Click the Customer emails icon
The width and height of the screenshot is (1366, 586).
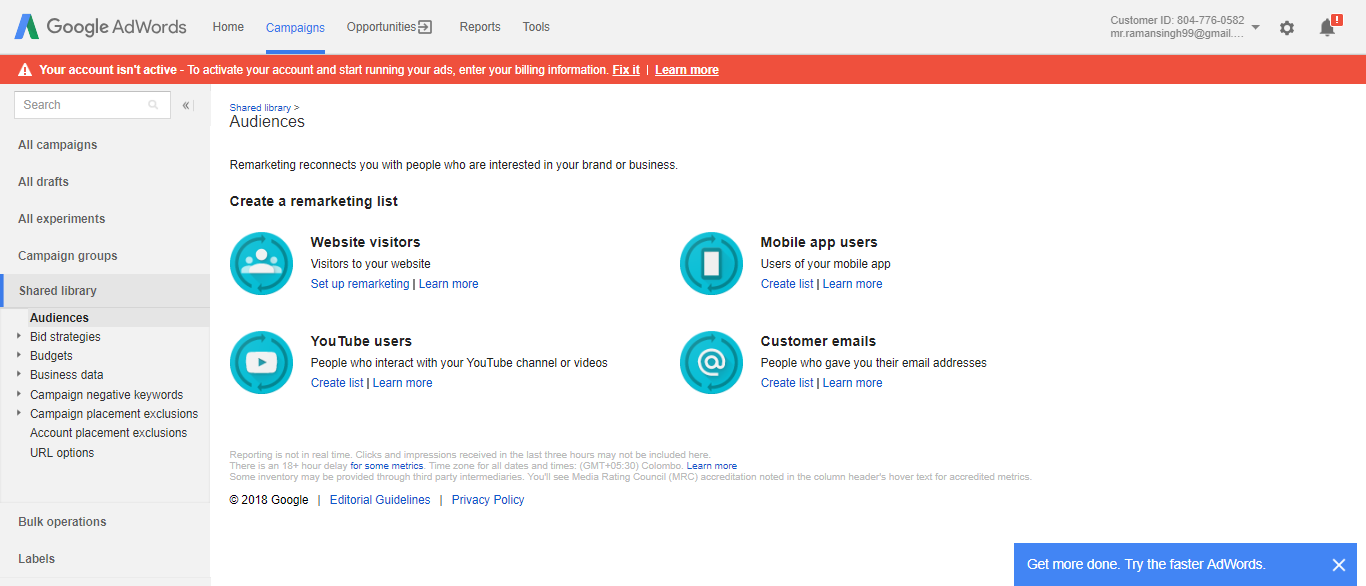click(711, 363)
